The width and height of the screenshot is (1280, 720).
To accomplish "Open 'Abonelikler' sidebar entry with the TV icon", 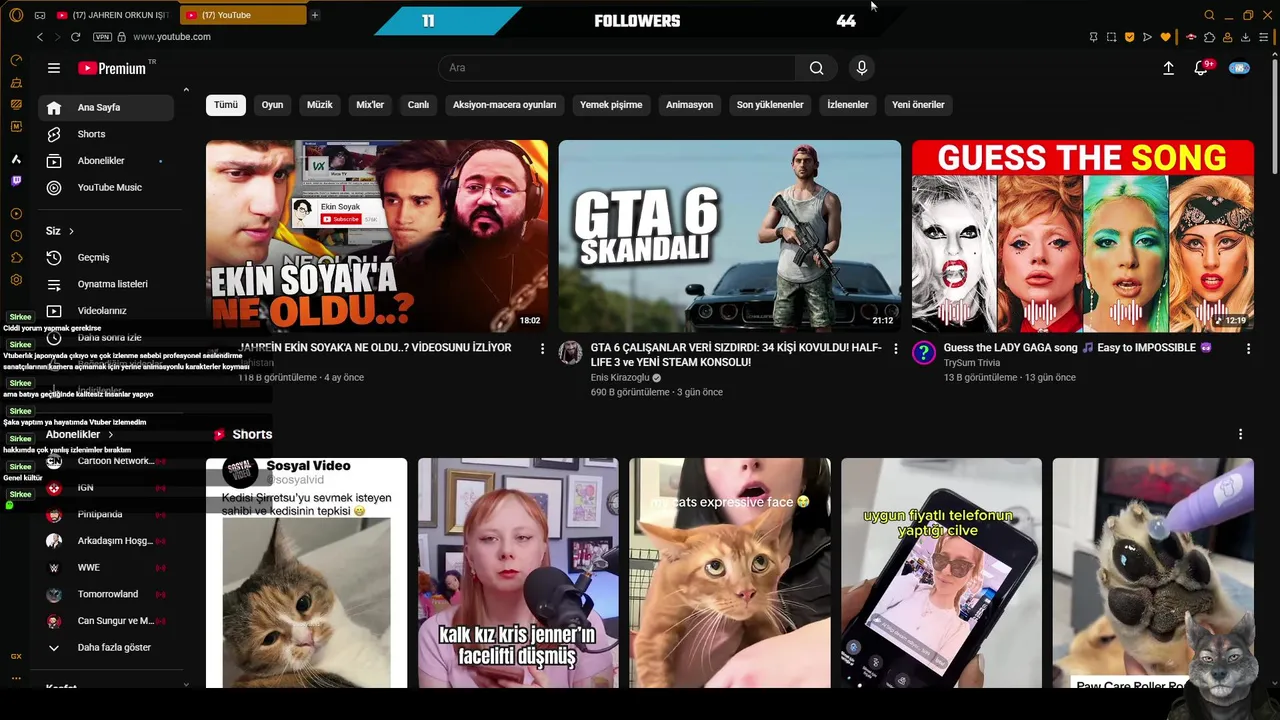I will (108, 161).
